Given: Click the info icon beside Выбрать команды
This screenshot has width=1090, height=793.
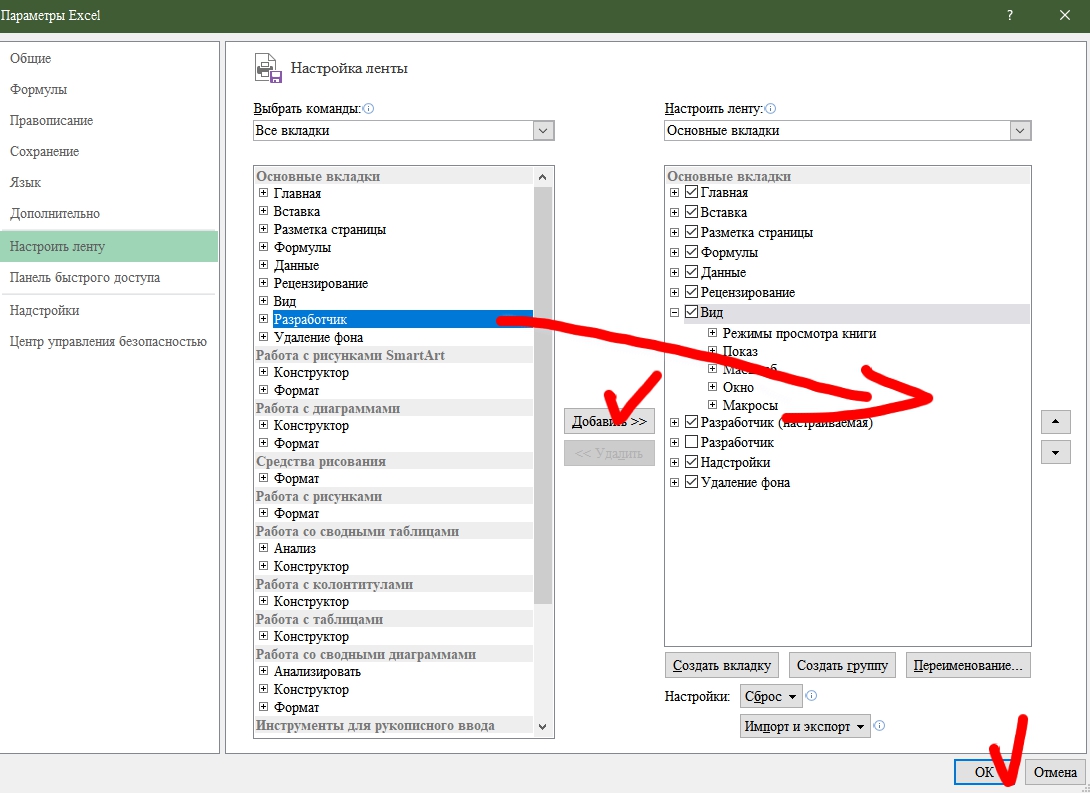Looking at the screenshot, I should (369, 108).
